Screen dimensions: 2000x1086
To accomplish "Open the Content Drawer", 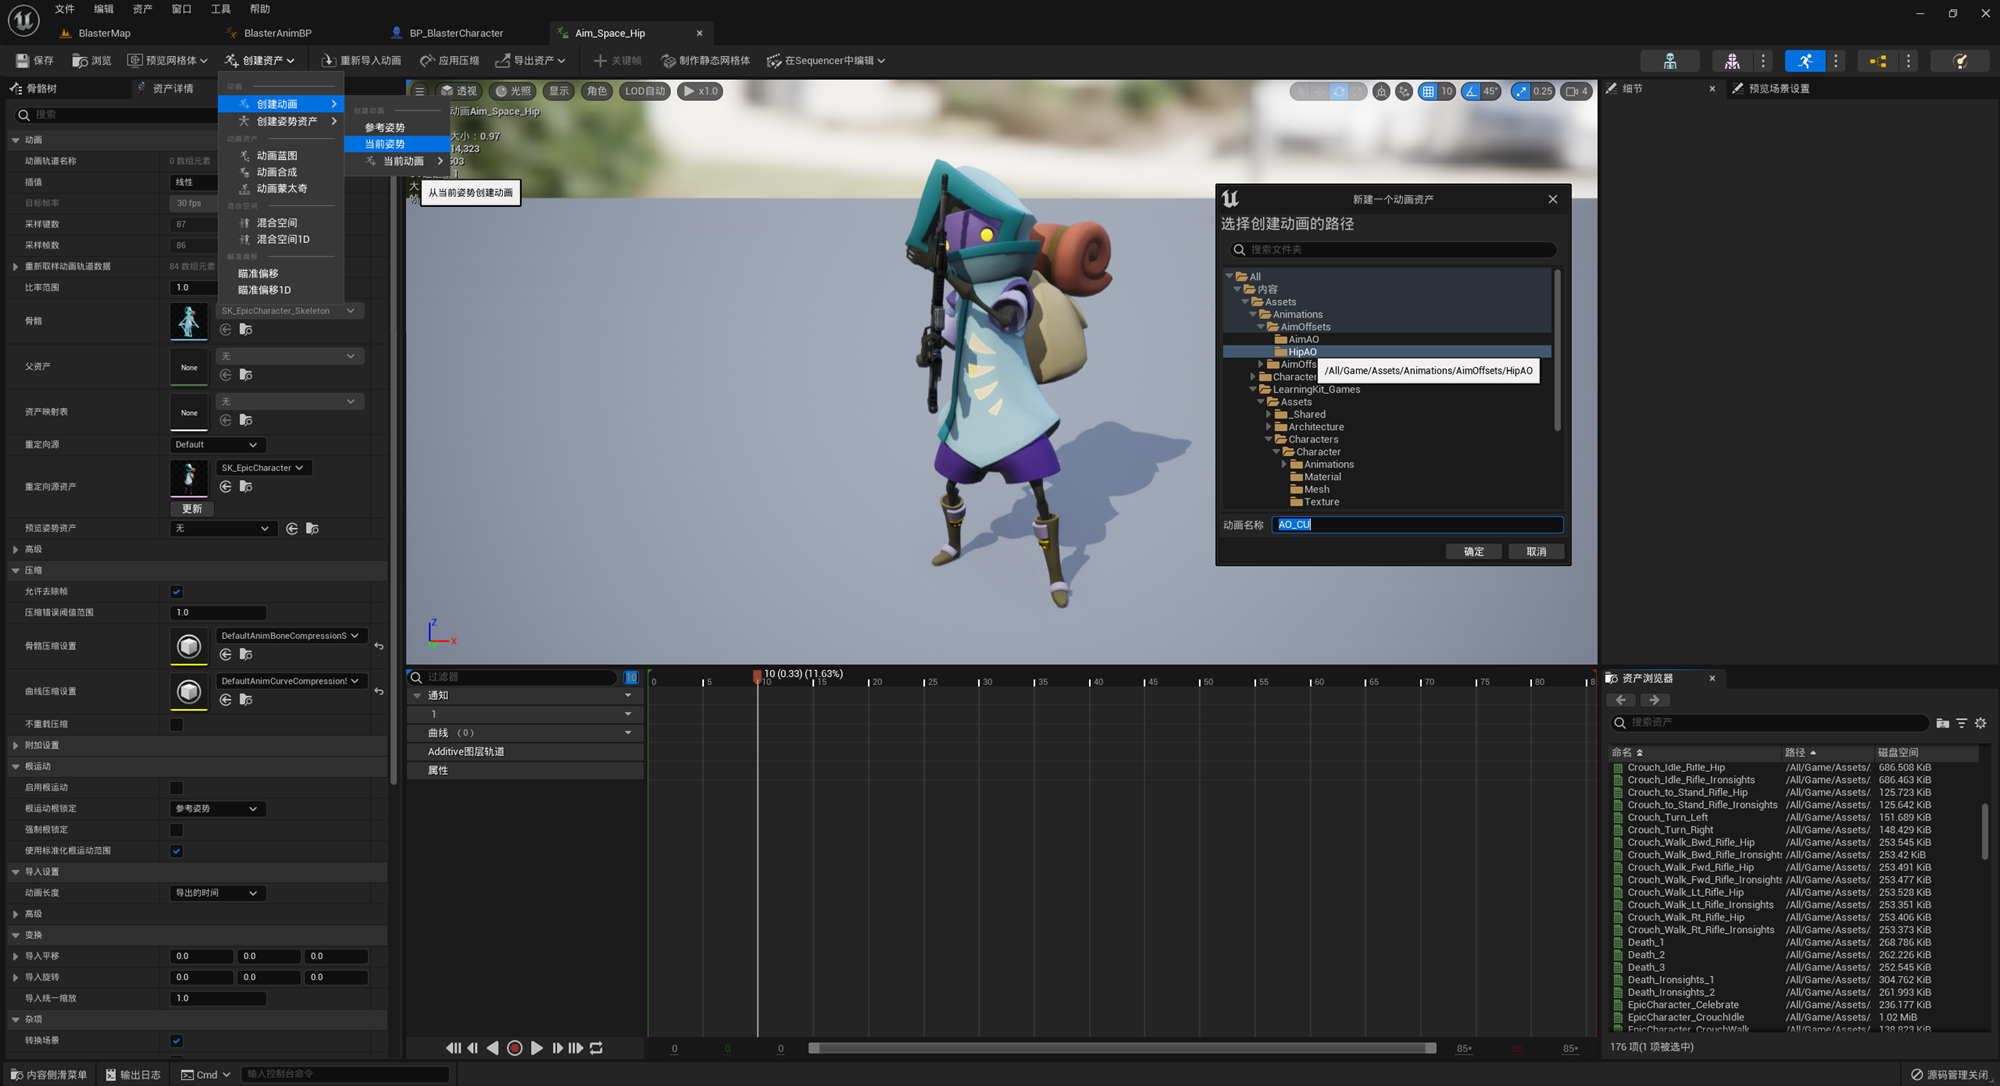I will (x=50, y=1075).
